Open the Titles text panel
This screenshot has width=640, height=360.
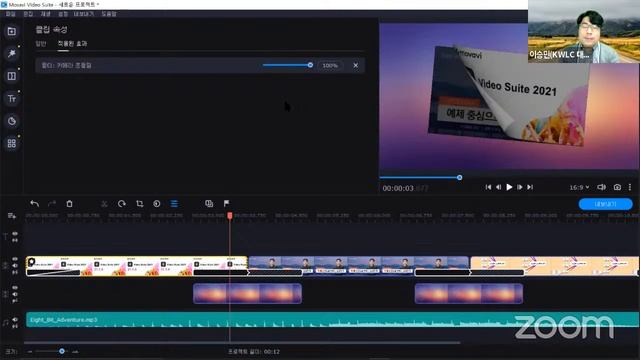[x=11, y=98]
